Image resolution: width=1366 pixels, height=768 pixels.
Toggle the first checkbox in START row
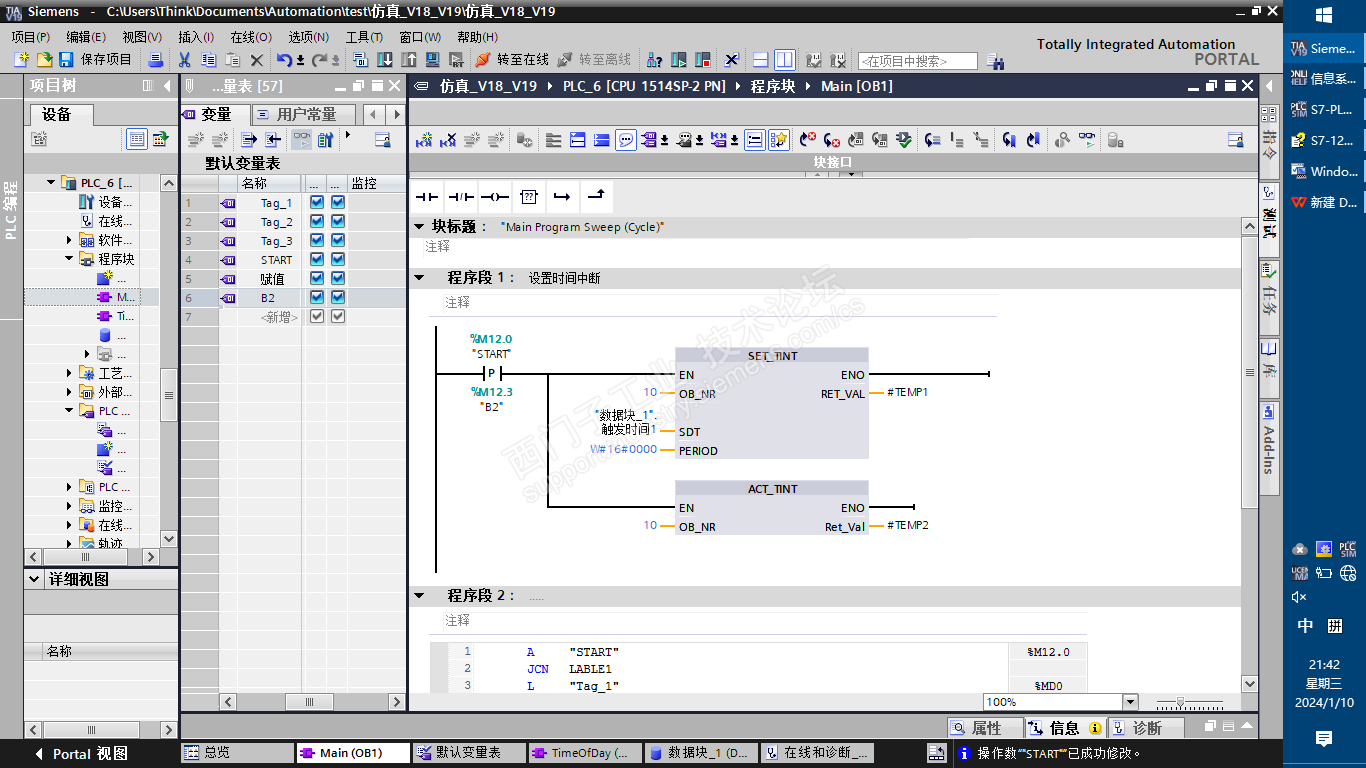pos(317,260)
